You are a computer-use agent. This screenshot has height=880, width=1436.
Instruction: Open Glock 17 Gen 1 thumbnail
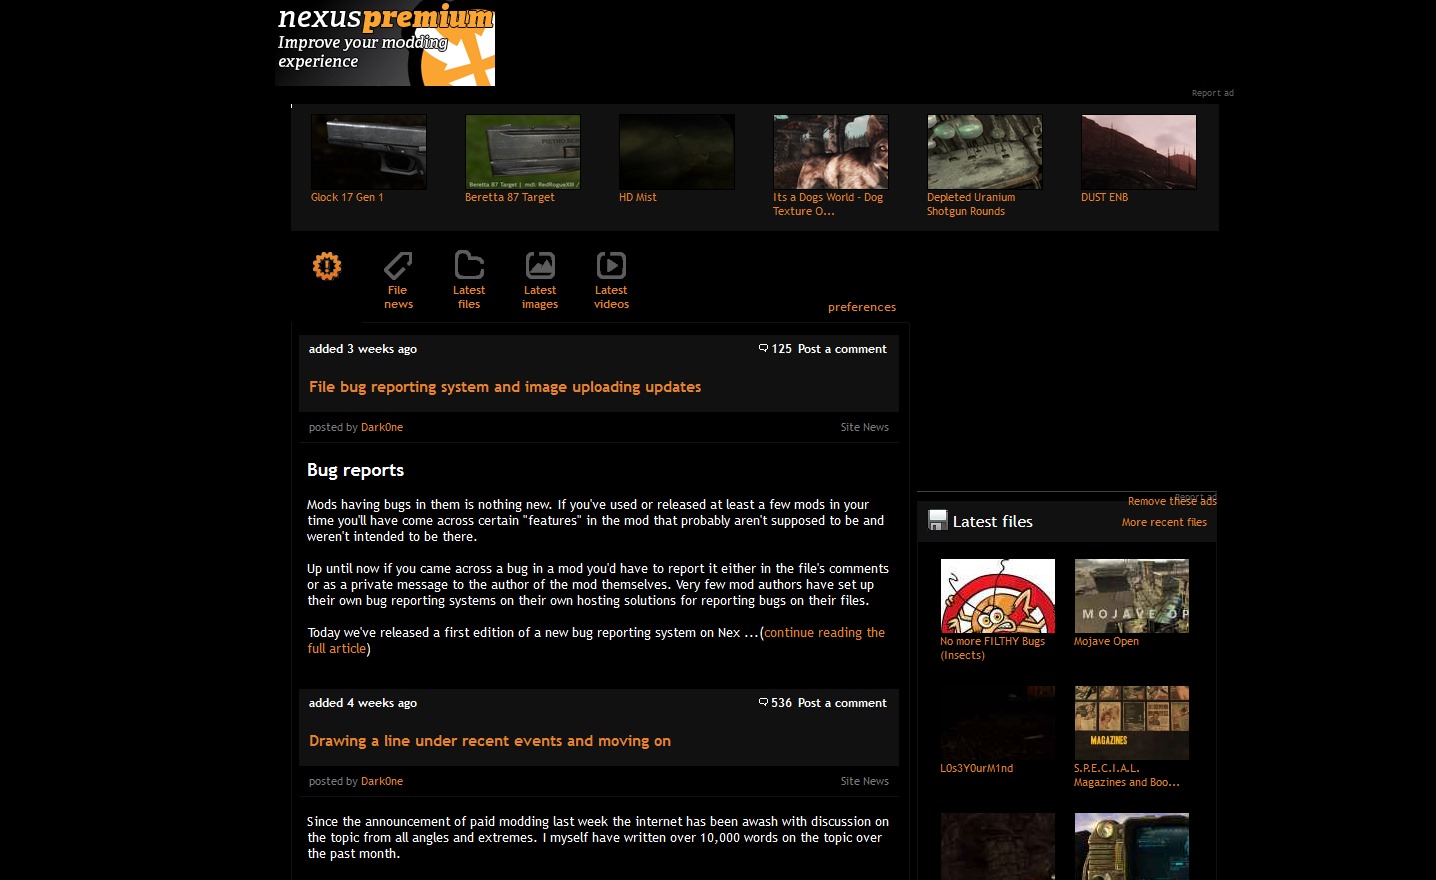pyautogui.click(x=369, y=152)
